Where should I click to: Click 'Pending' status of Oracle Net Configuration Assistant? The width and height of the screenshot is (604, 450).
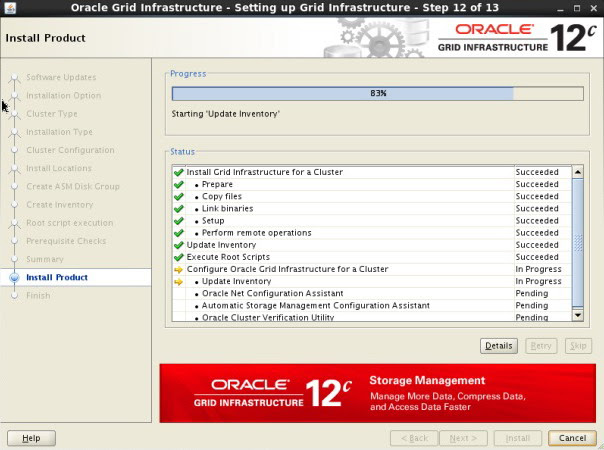coord(532,294)
